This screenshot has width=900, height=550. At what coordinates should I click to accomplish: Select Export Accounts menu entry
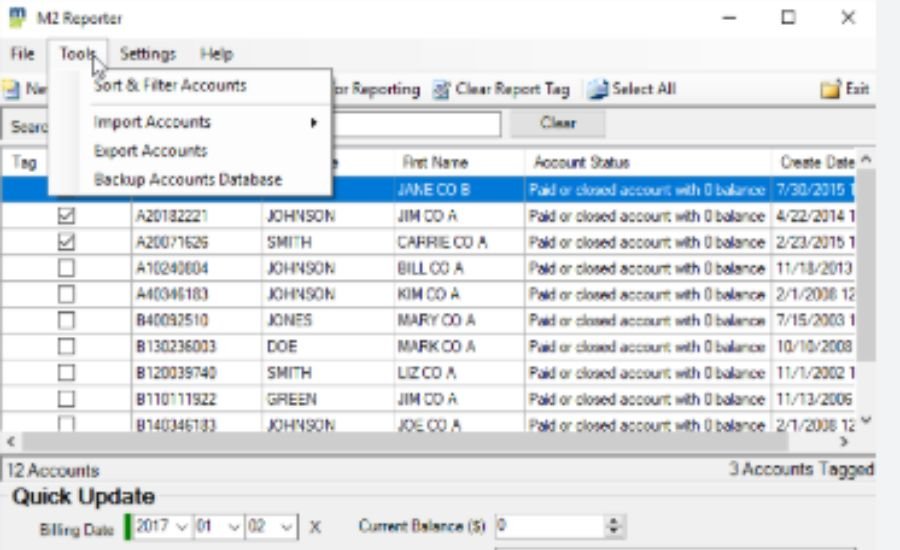pos(150,151)
